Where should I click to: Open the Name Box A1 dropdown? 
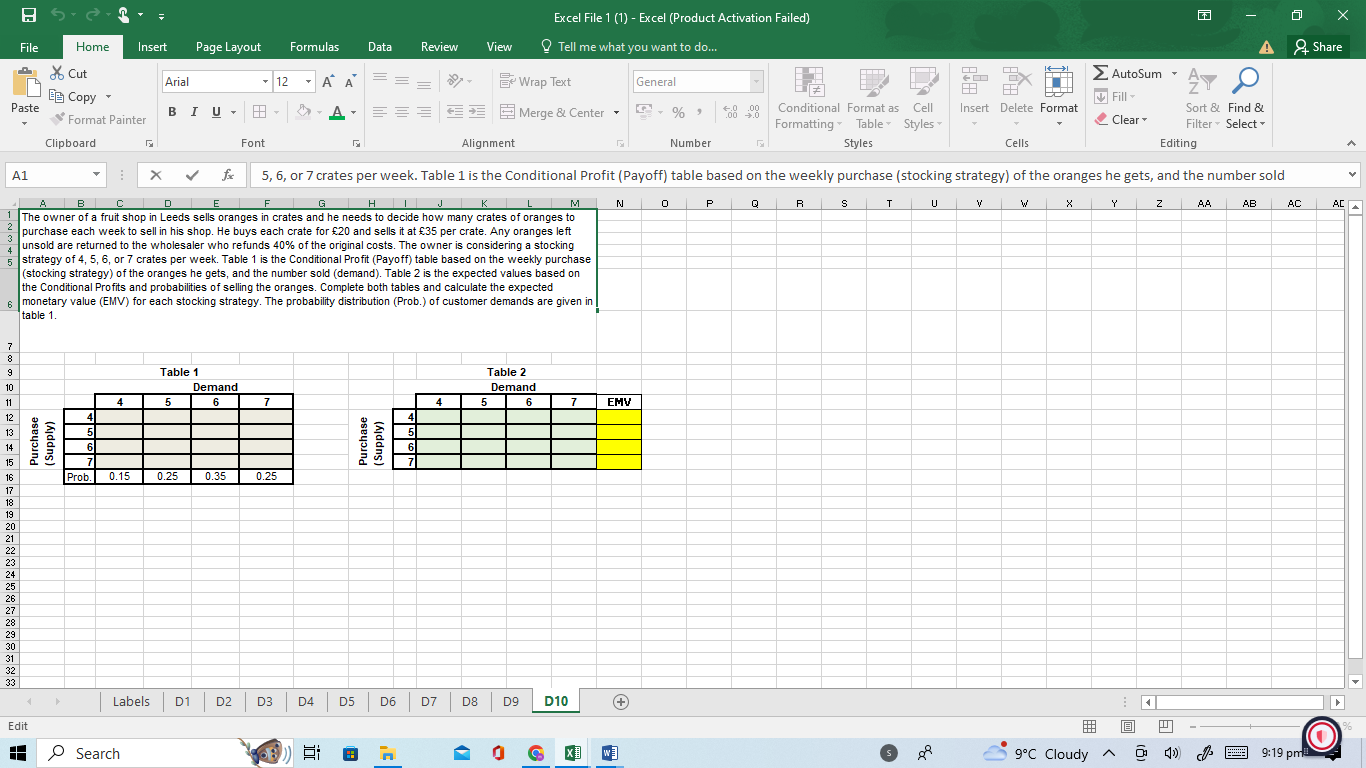tap(95, 175)
